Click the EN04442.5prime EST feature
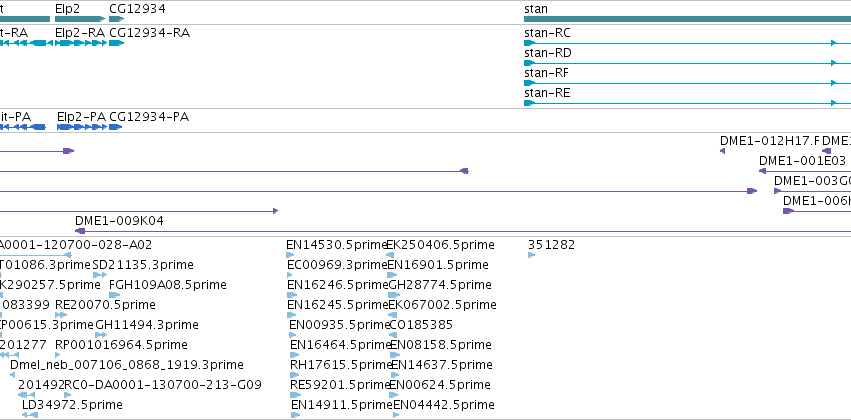The height and width of the screenshot is (420, 851). click(396, 415)
